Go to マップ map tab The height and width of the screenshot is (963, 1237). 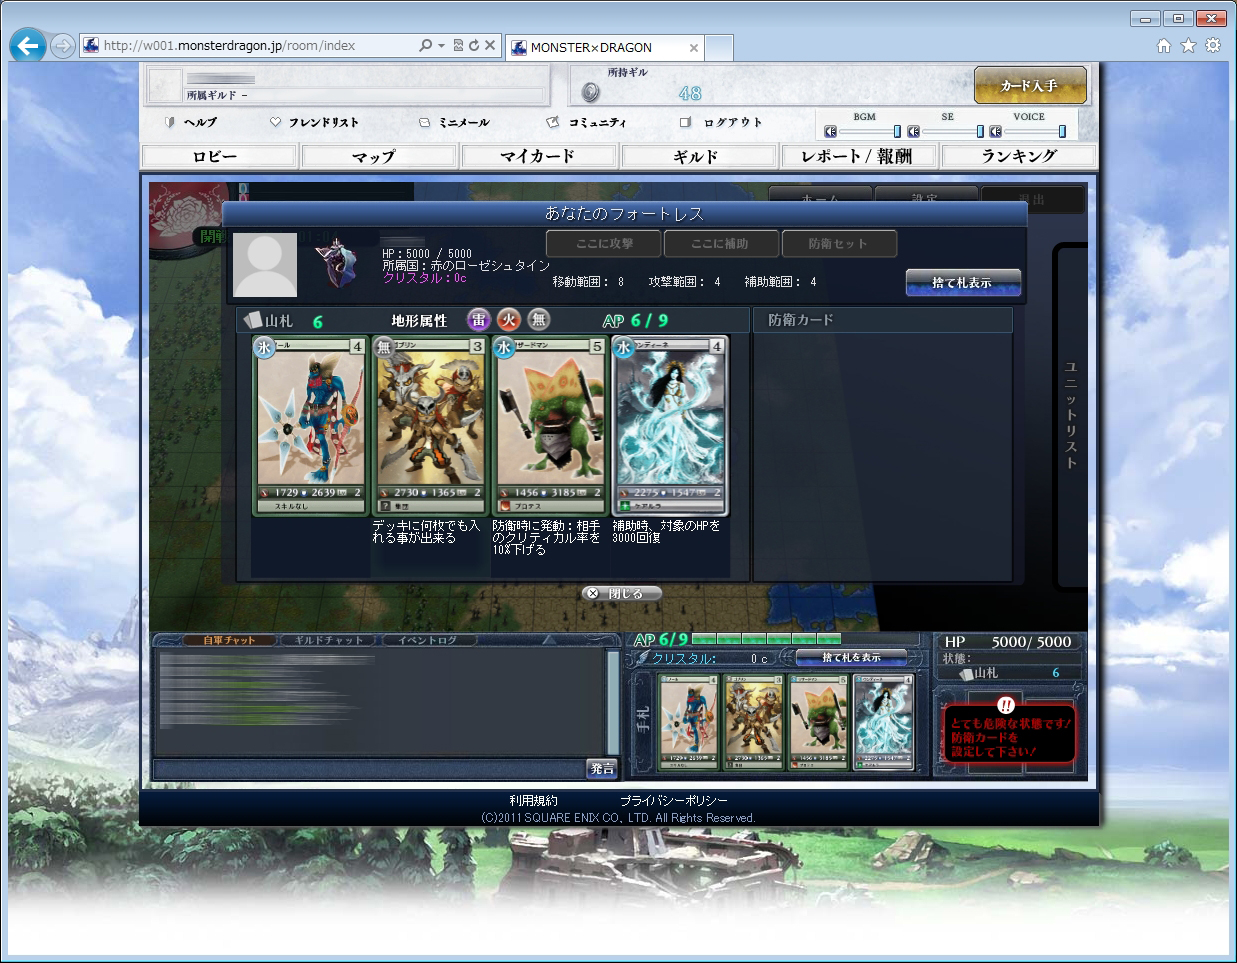(379, 156)
